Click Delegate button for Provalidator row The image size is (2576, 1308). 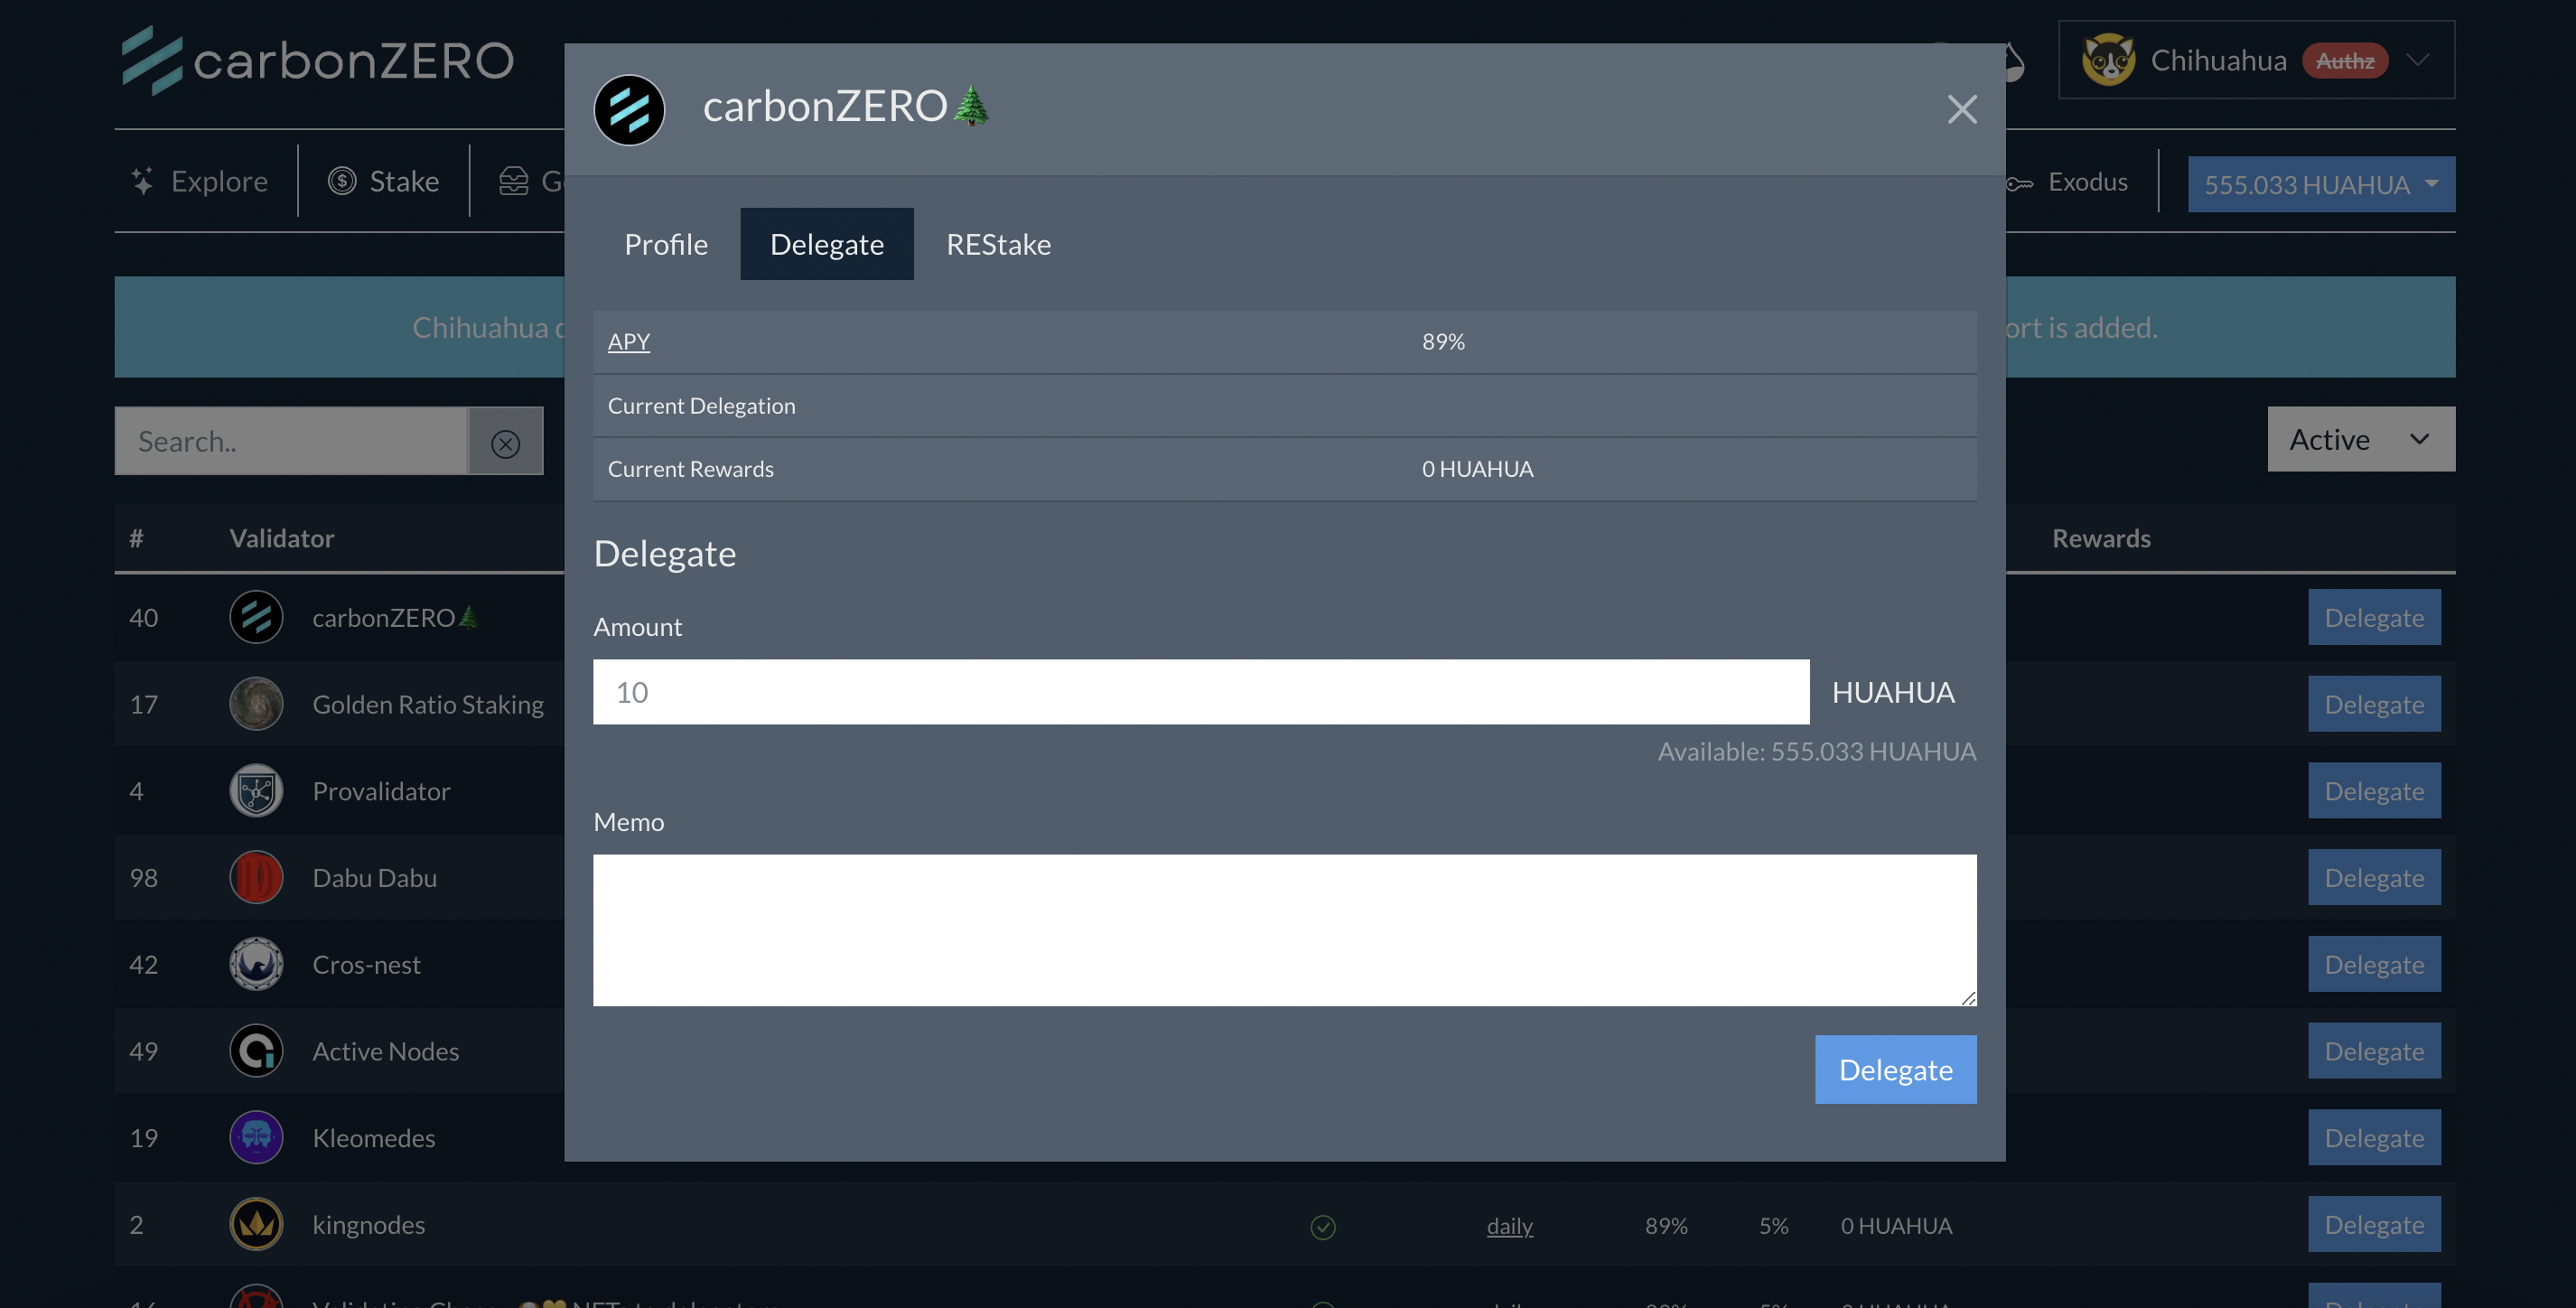pos(2373,790)
